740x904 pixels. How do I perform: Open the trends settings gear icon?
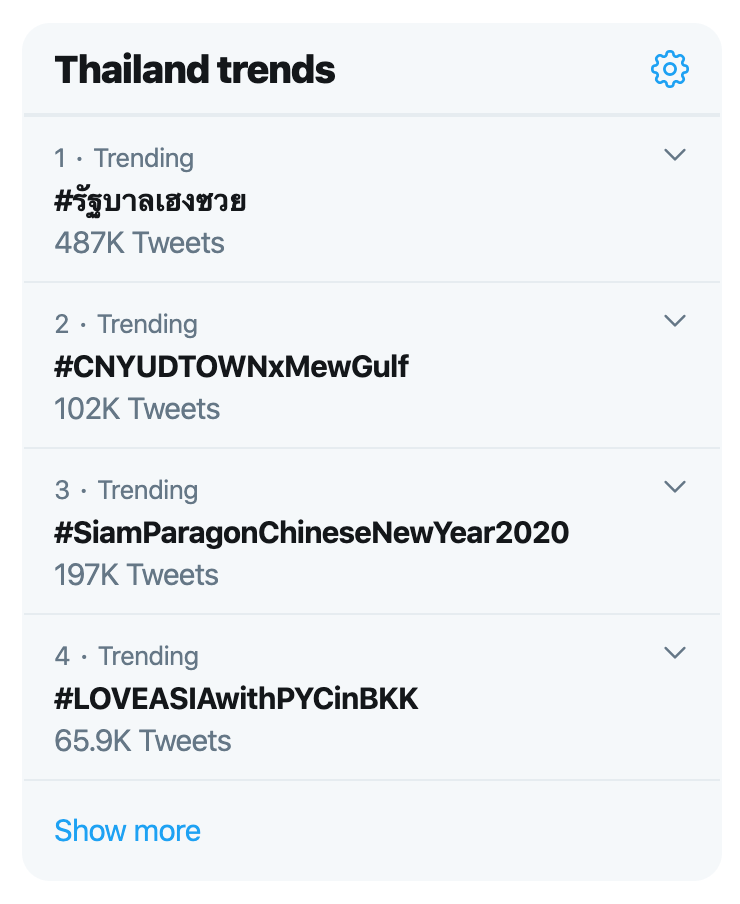[x=670, y=70]
